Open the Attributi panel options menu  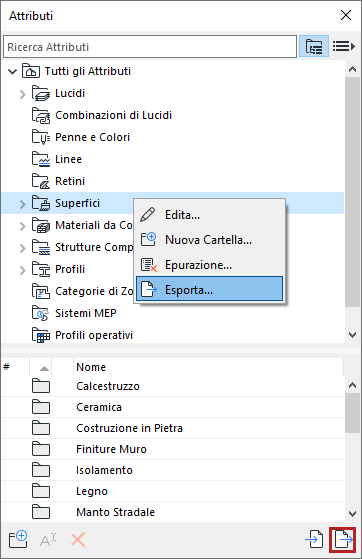[x=343, y=46]
